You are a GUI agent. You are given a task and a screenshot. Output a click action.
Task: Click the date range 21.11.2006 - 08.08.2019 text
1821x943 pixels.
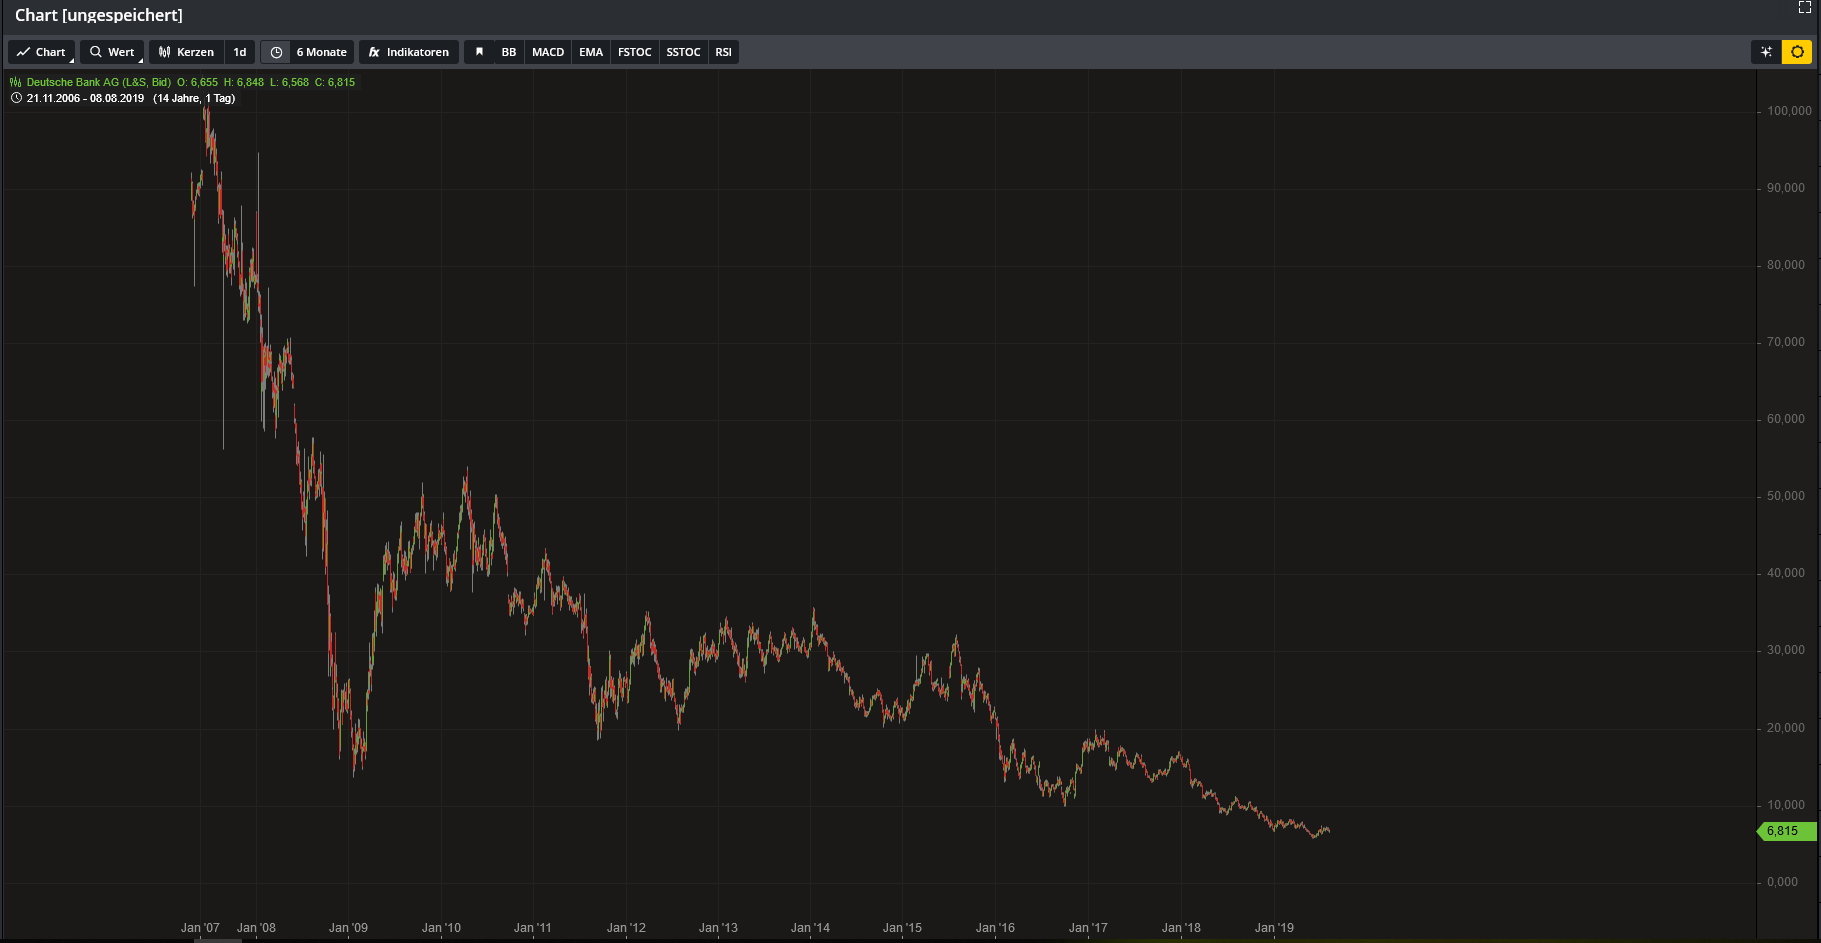point(86,98)
